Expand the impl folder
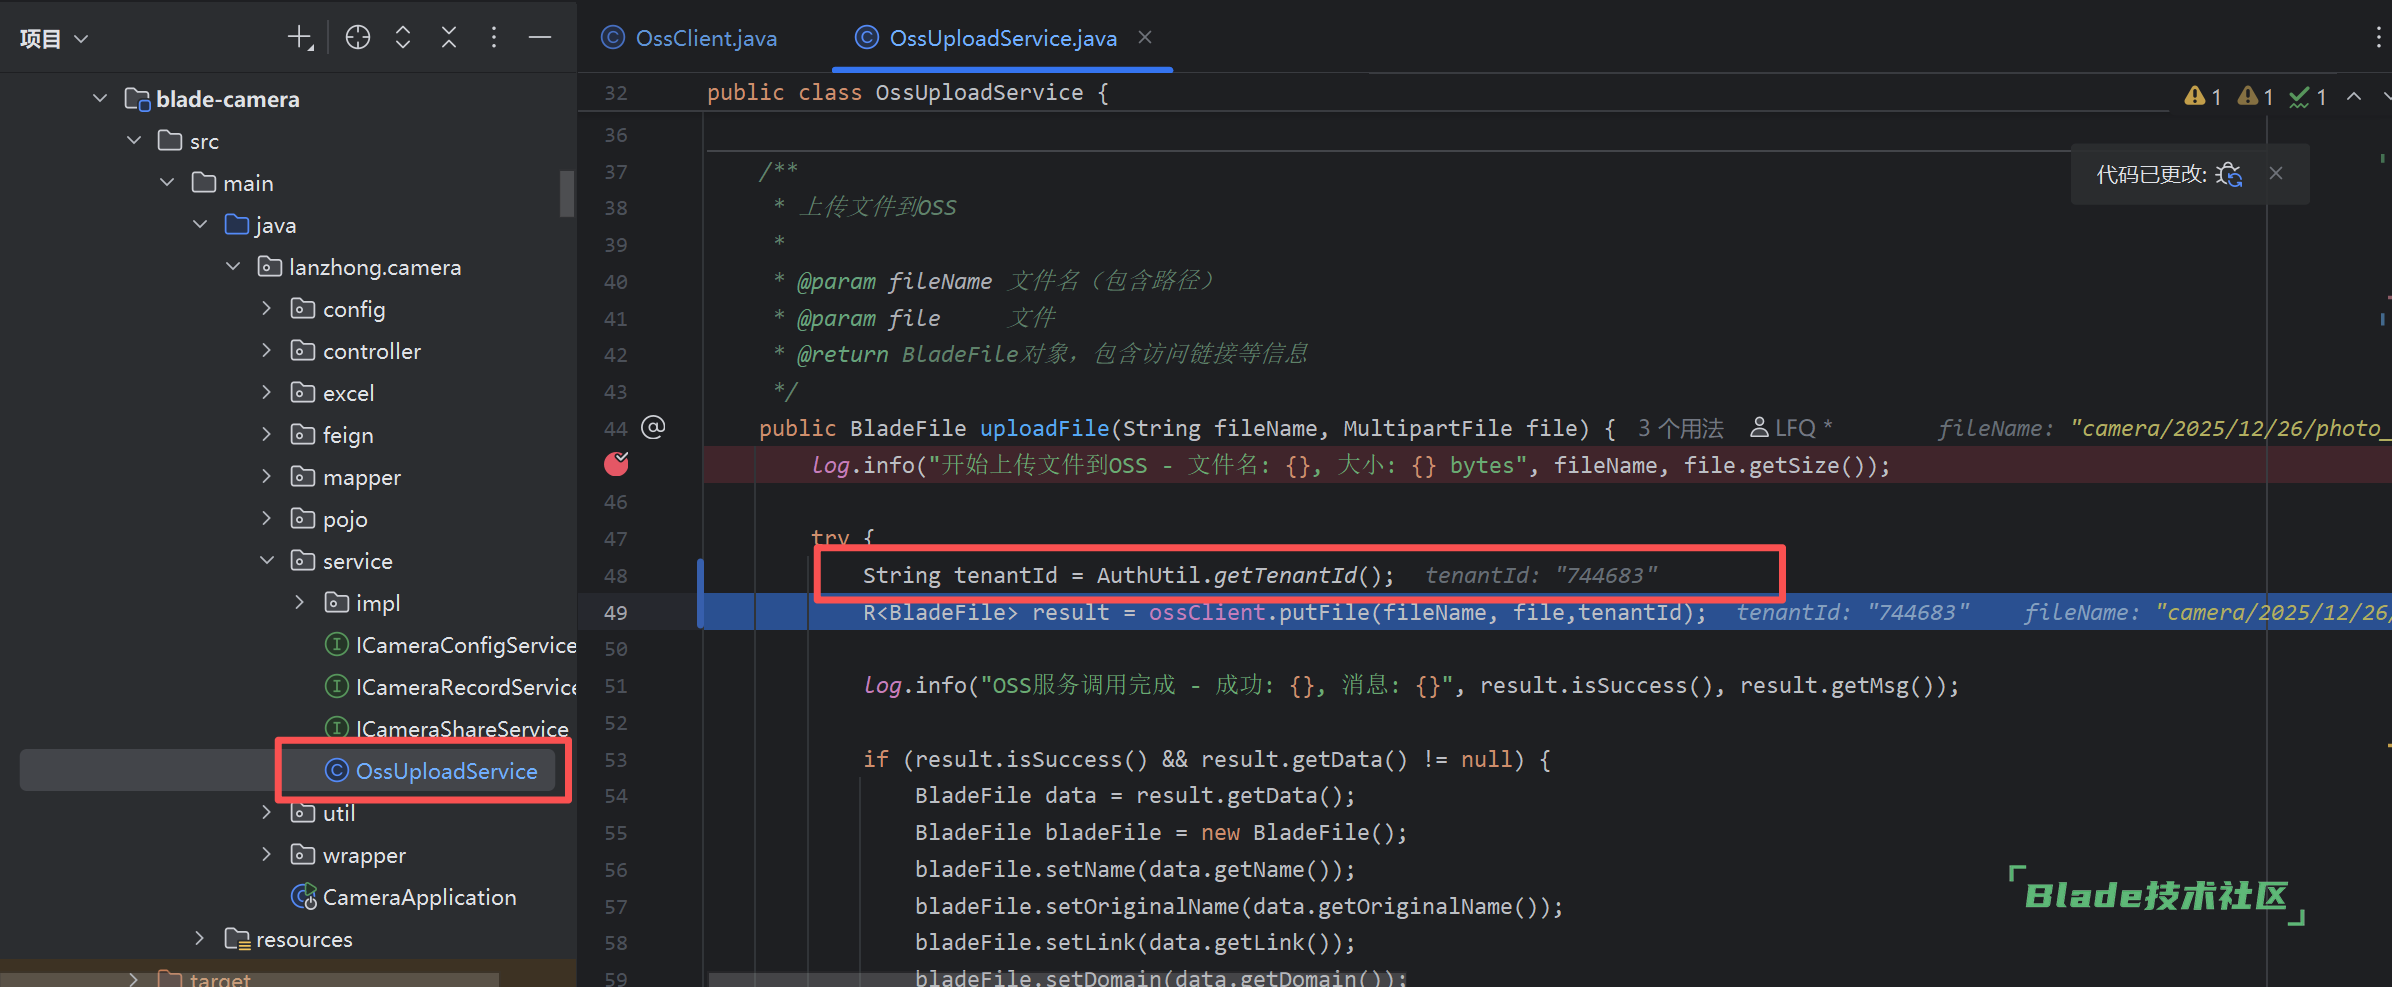 click(x=299, y=603)
